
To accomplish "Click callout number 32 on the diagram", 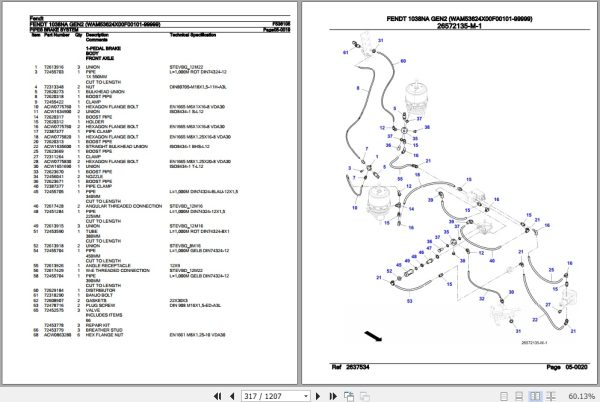I will click(x=482, y=299).
